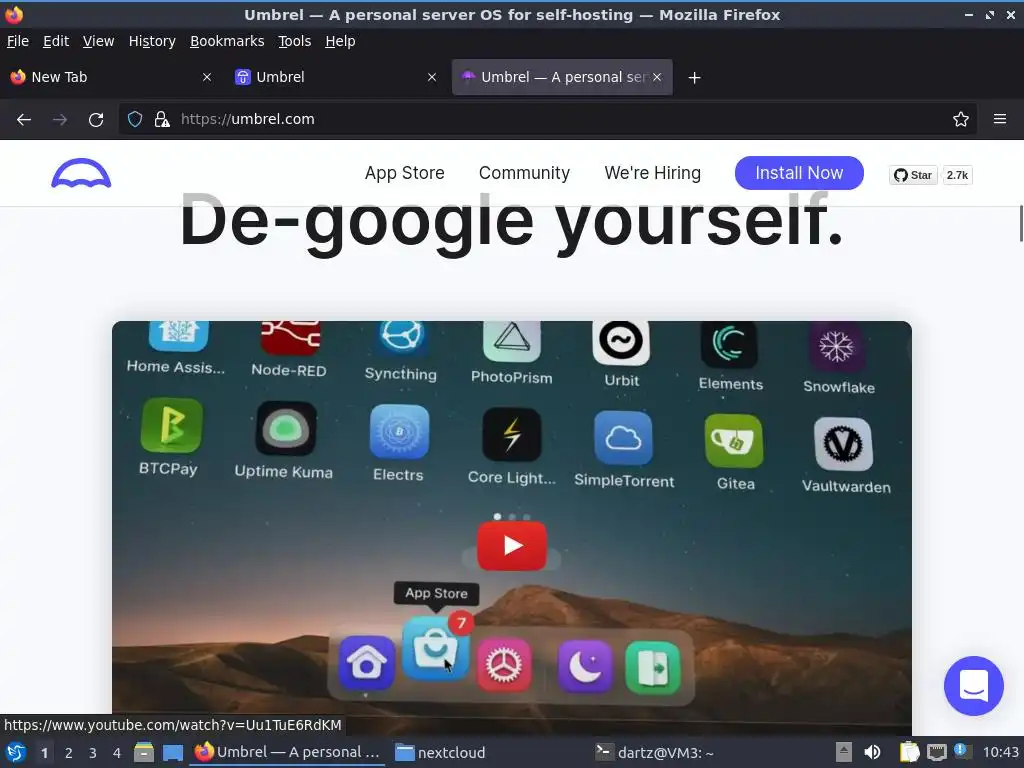
Task: Click the Community nav link
Action: click(524, 173)
